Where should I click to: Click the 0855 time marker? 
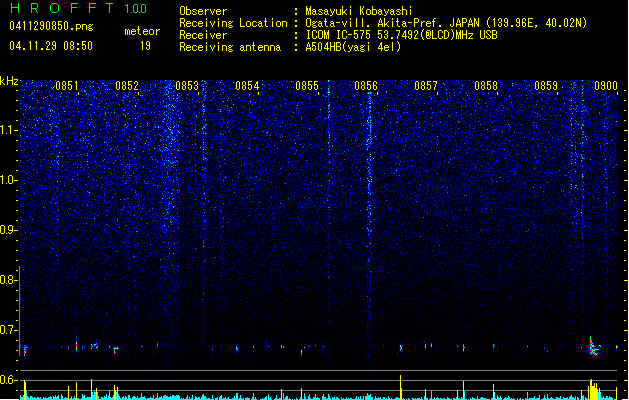[x=307, y=86]
